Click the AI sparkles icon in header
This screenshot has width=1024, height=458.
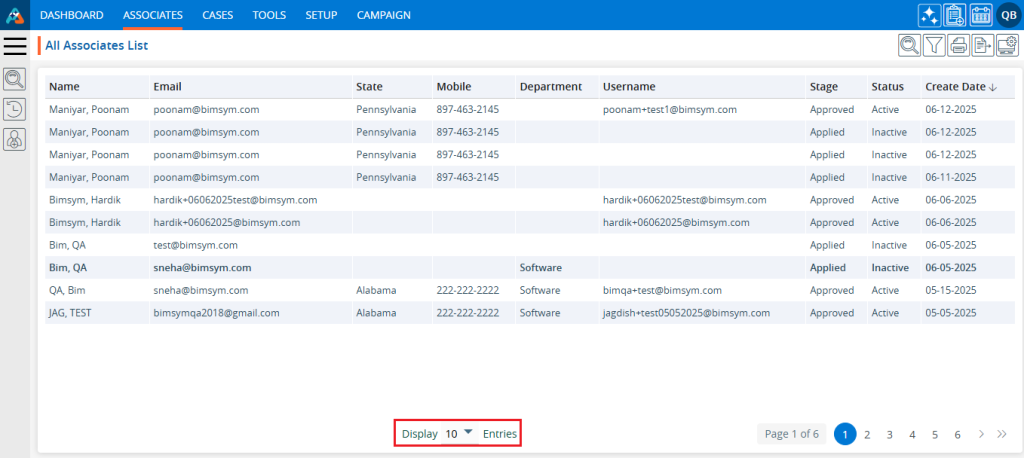(930, 15)
